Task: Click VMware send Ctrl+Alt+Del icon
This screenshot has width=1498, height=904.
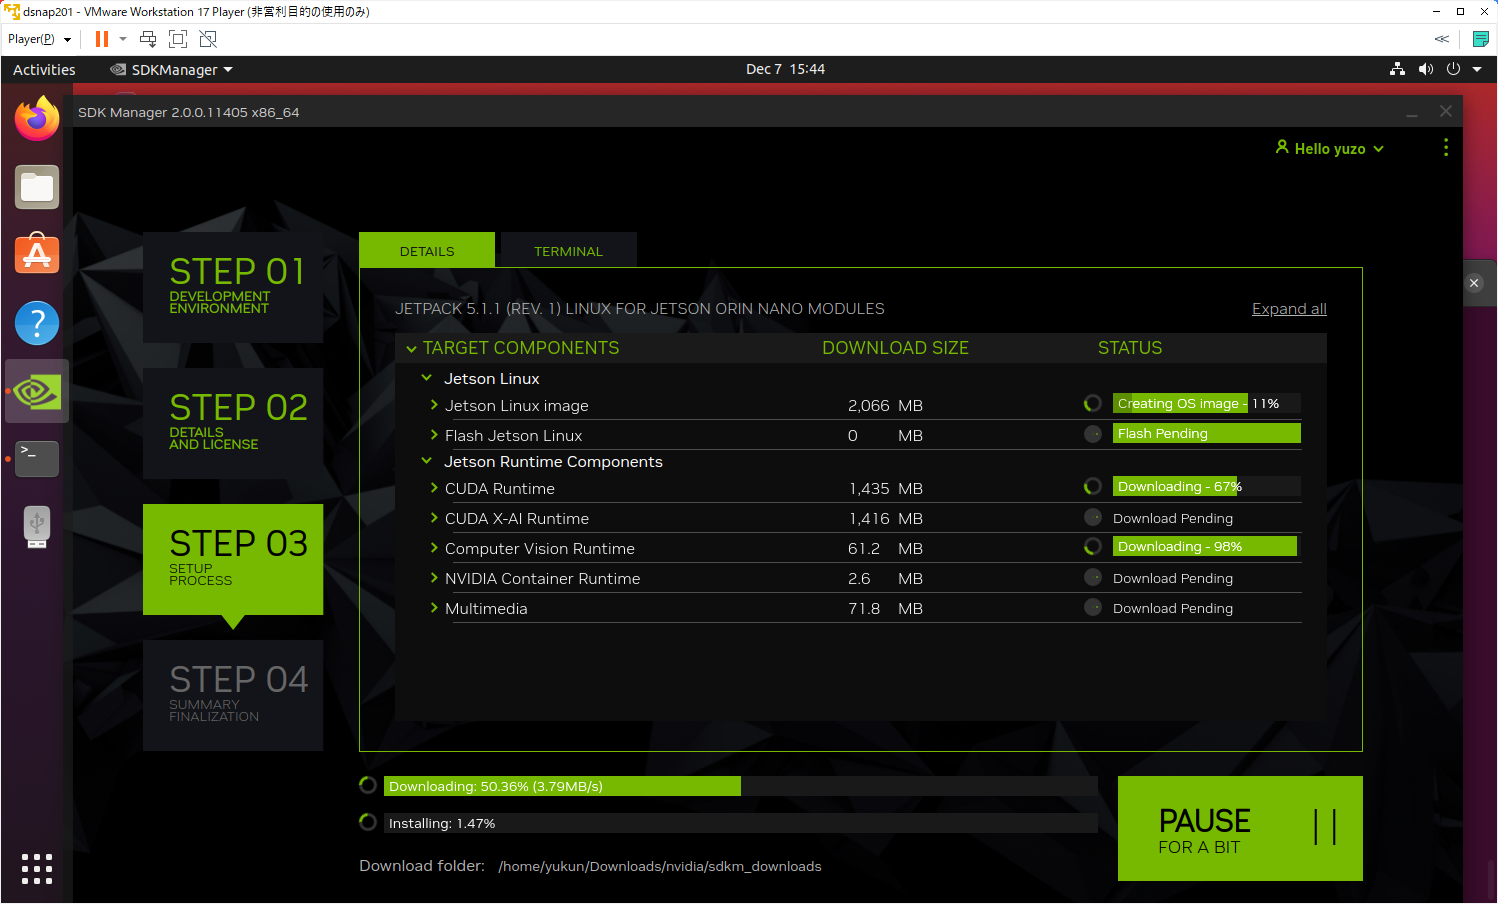Action: (148, 39)
